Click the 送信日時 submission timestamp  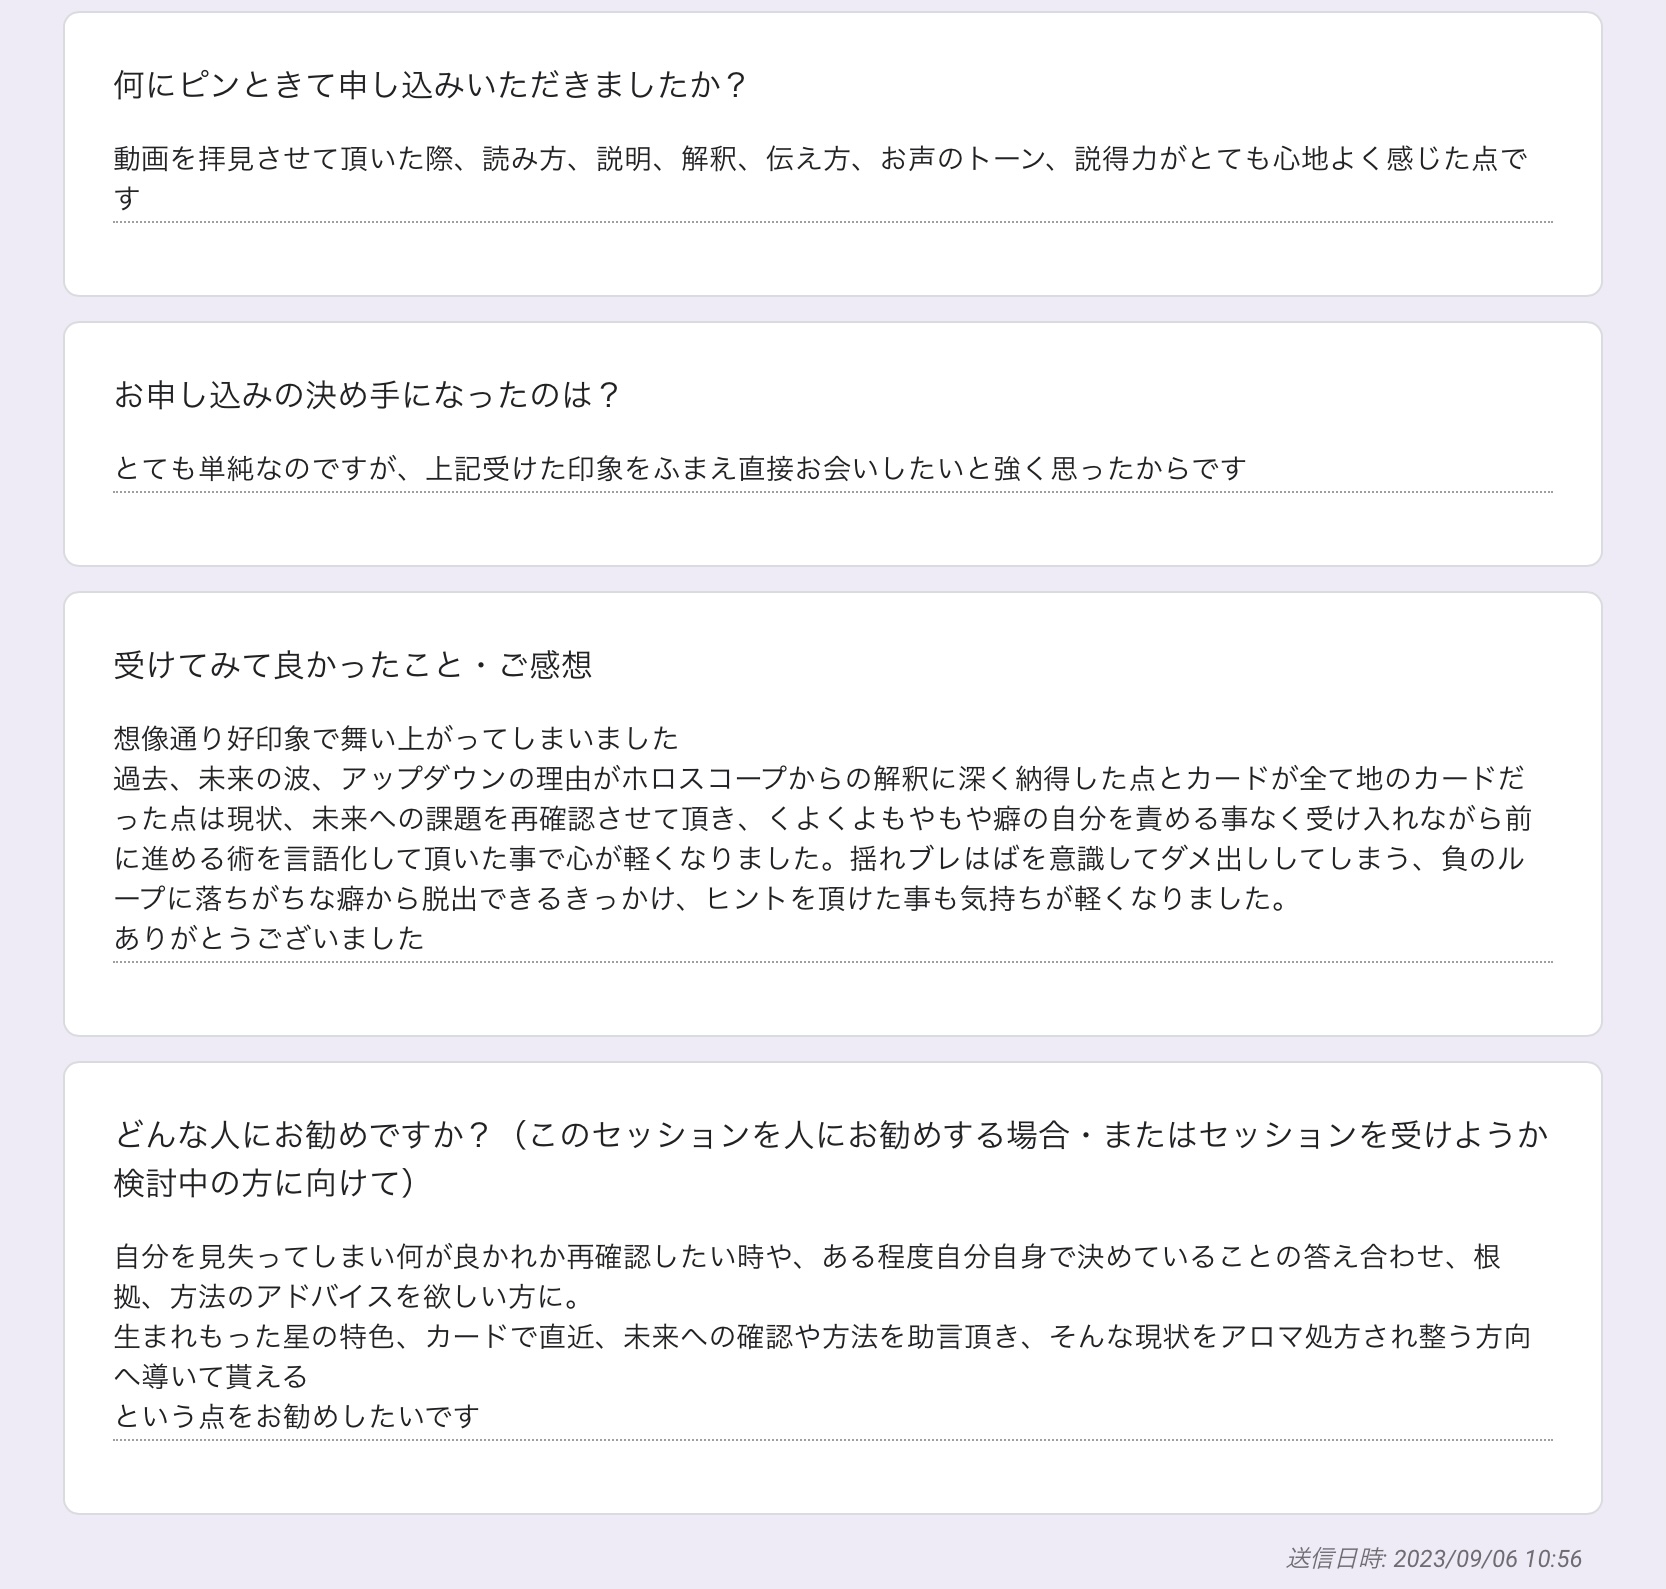tap(1434, 1558)
